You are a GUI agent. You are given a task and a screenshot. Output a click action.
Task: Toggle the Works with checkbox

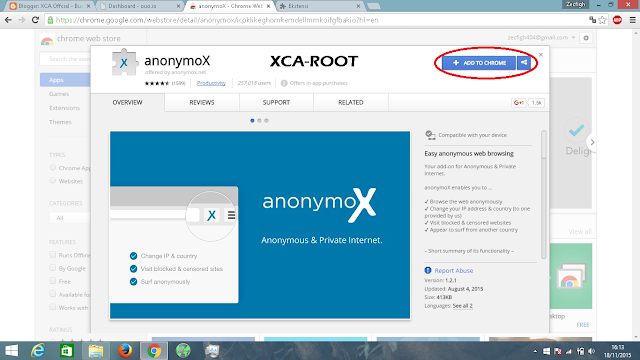[52, 307]
